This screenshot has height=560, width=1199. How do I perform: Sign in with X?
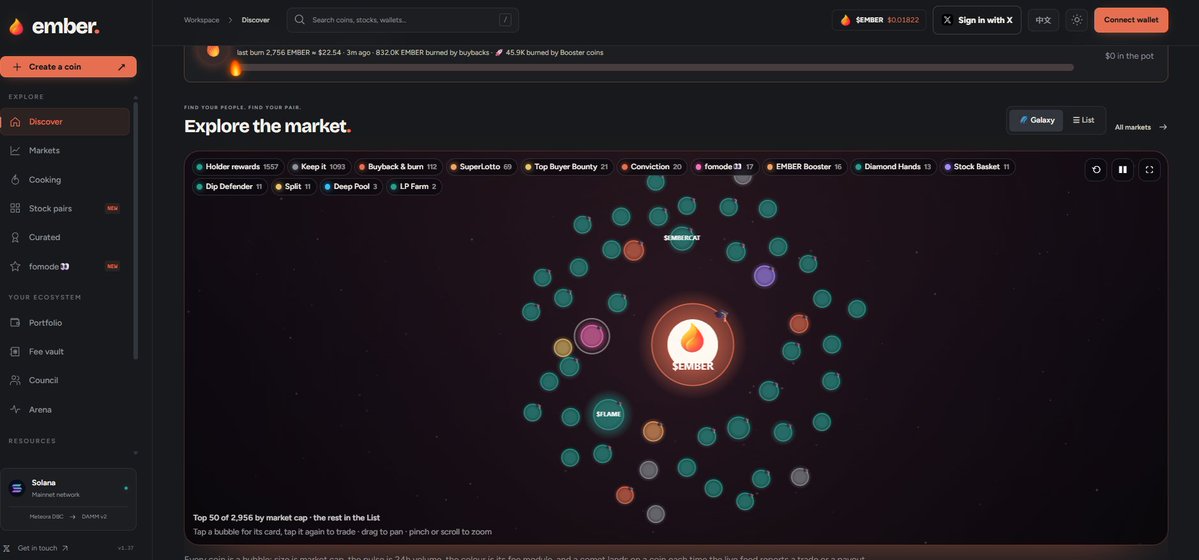click(x=977, y=20)
